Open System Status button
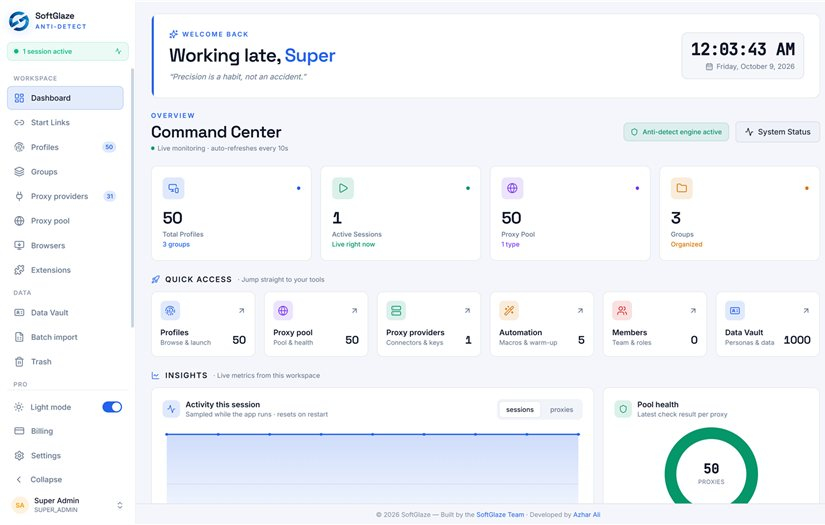Image resolution: width=825 pixels, height=525 pixels. (x=778, y=132)
